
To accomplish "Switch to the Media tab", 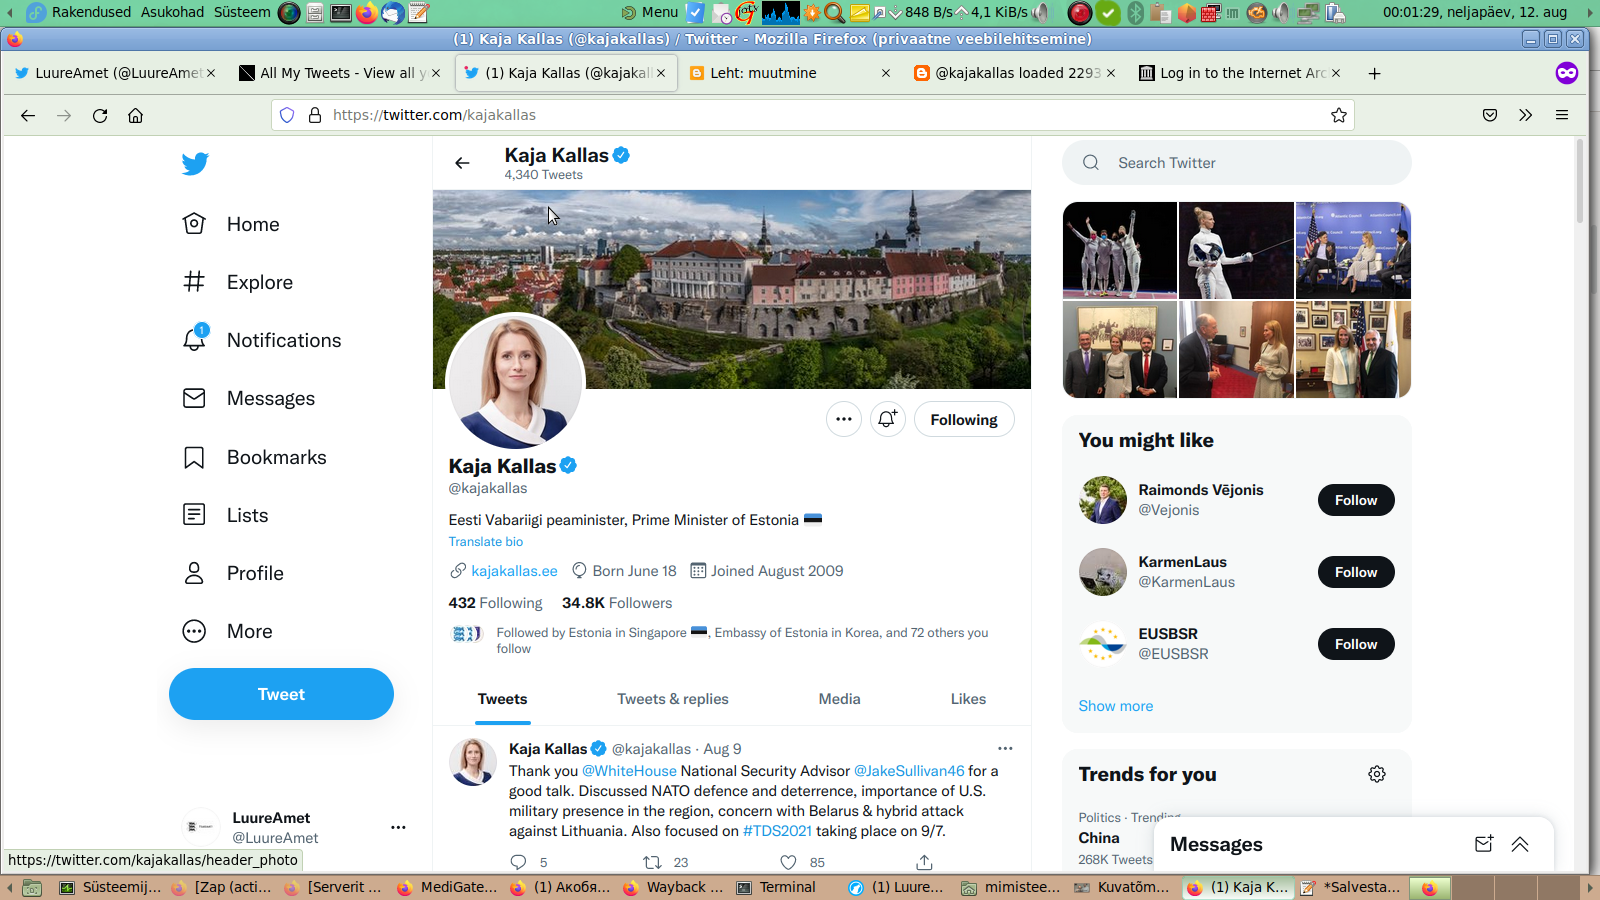I will pos(839,699).
